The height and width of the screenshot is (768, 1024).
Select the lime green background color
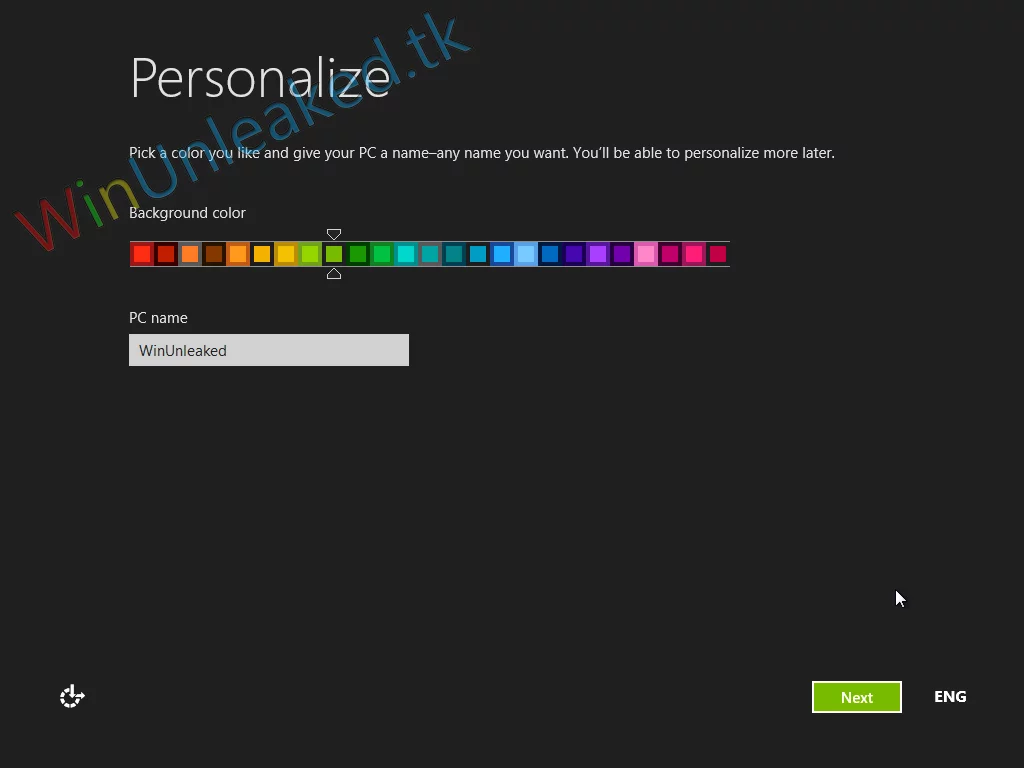tap(309, 253)
